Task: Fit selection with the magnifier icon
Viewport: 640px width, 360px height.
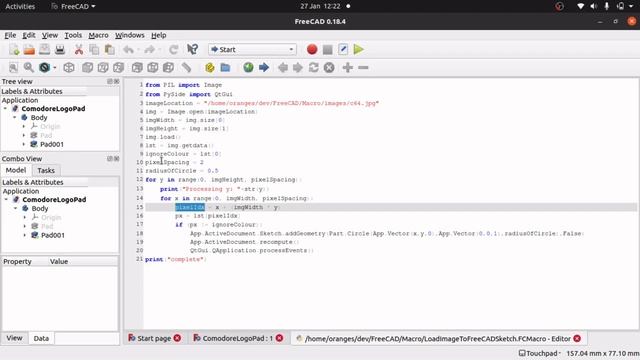Action: click(29, 67)
